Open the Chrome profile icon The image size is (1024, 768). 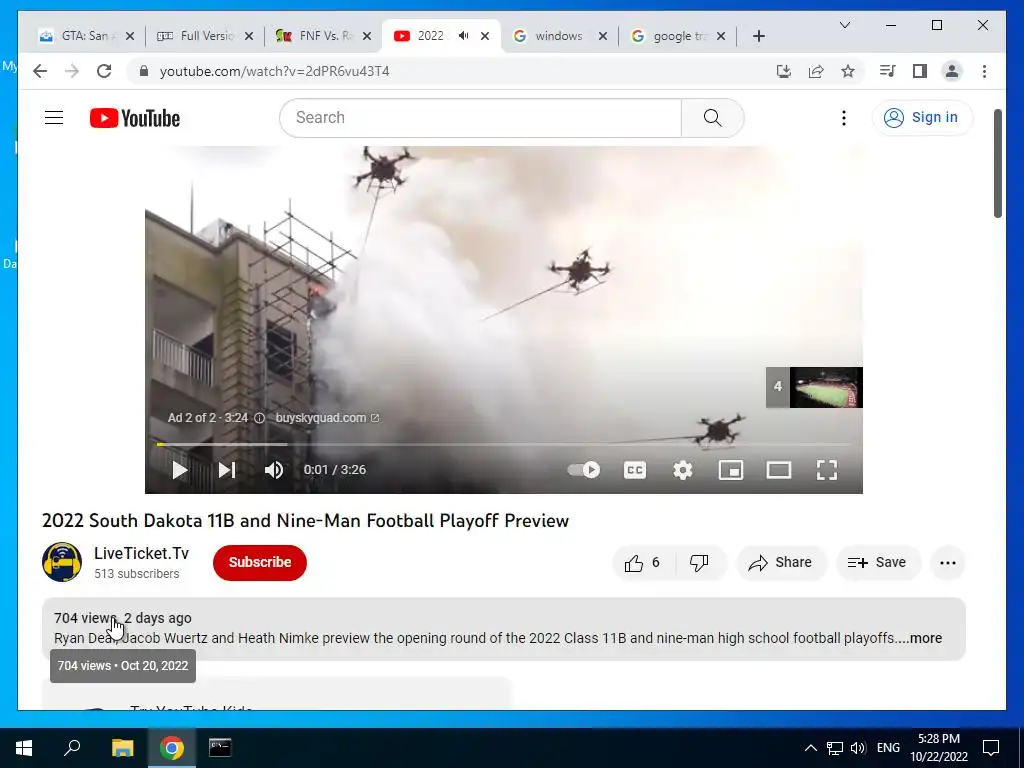coord(952,71)
